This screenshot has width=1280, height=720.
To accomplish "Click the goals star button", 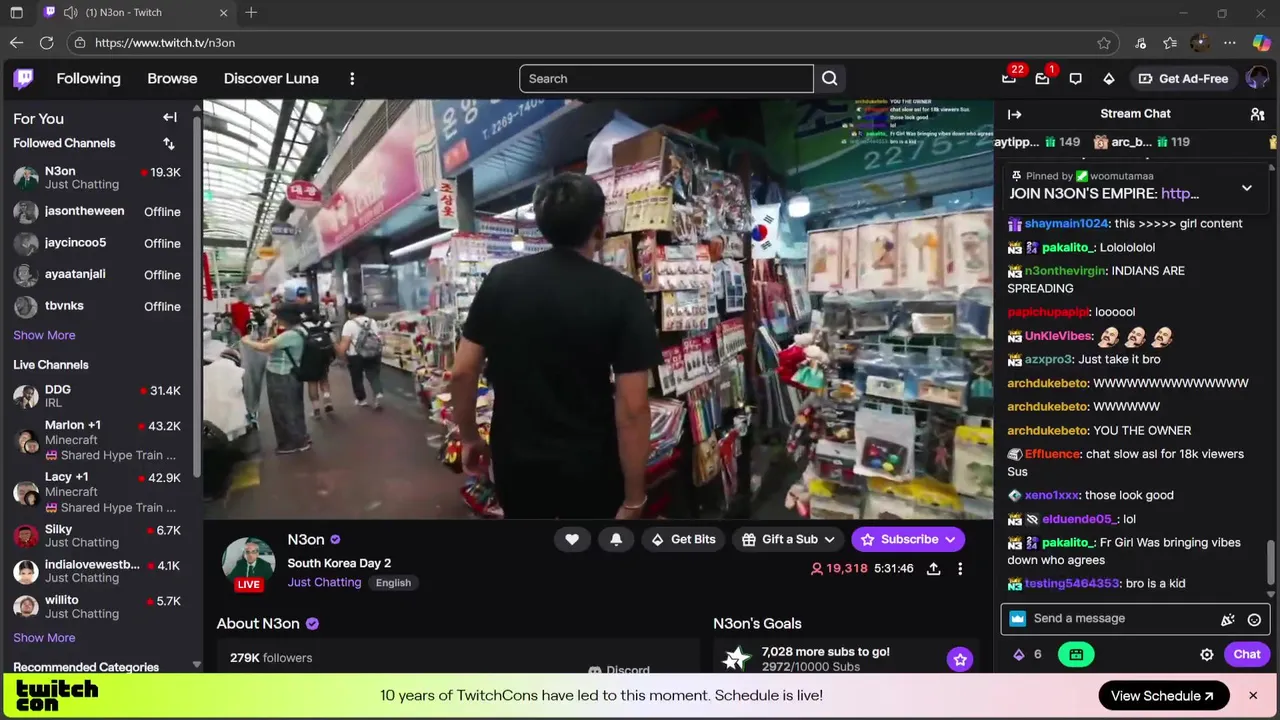I will 960,659.
